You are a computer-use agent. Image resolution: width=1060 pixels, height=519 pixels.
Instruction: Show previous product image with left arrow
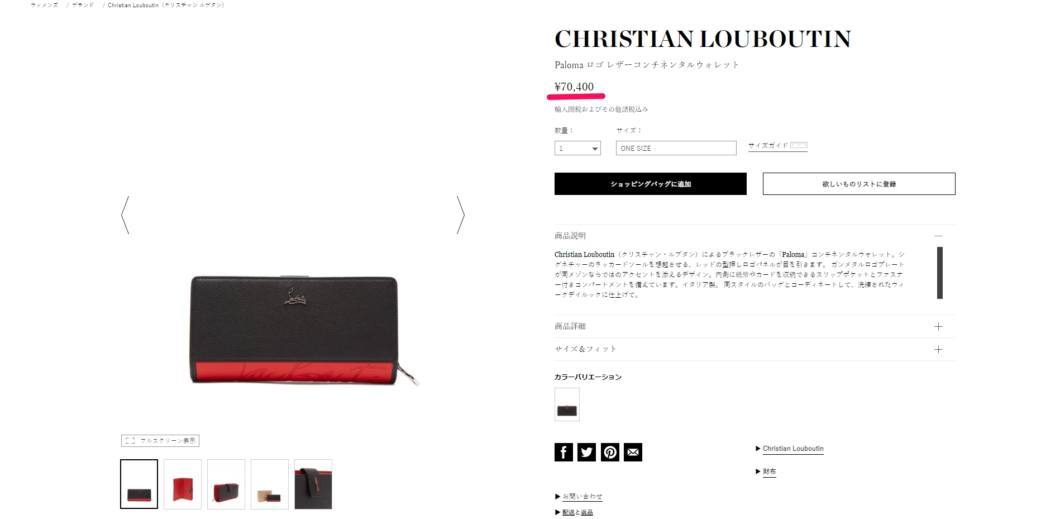pos(125,215)
